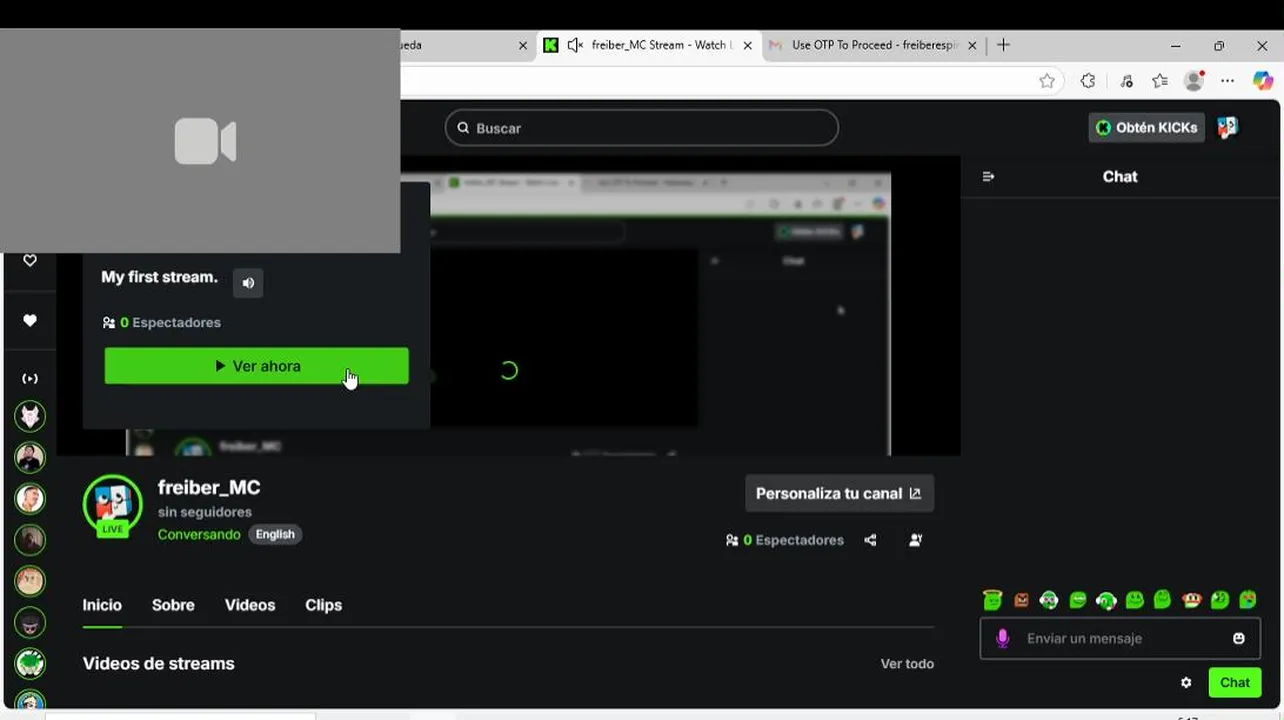
Task: Open the second sidebar channel avatar
Action: (x=30, y=457)
